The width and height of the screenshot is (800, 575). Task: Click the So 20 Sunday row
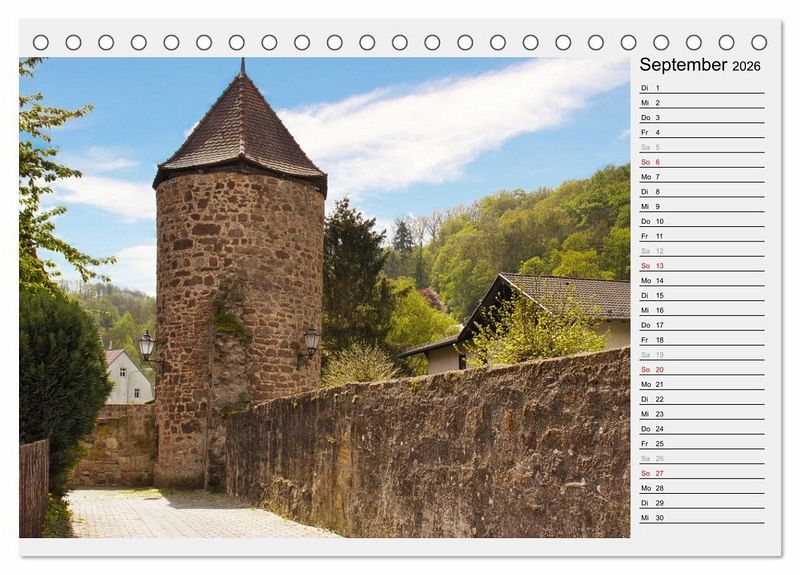coord(700,369)
